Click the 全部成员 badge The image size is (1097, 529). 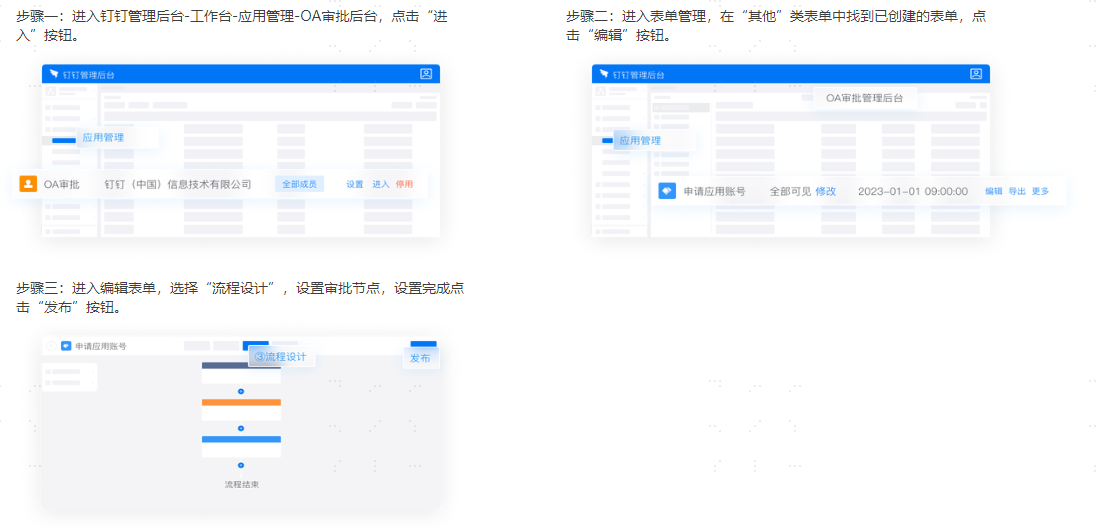click(x=299, y=185)
